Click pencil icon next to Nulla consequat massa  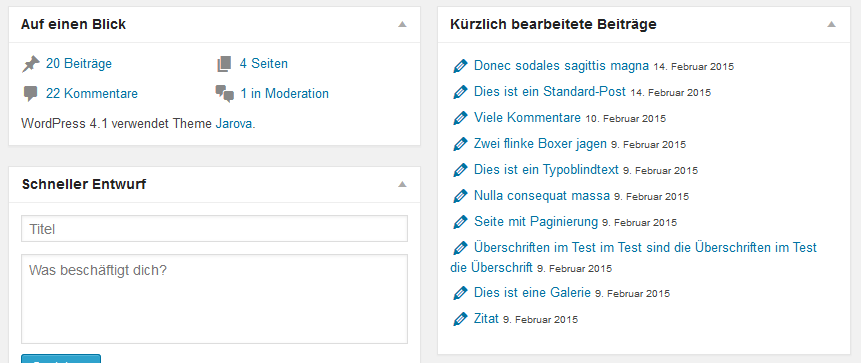460,196
